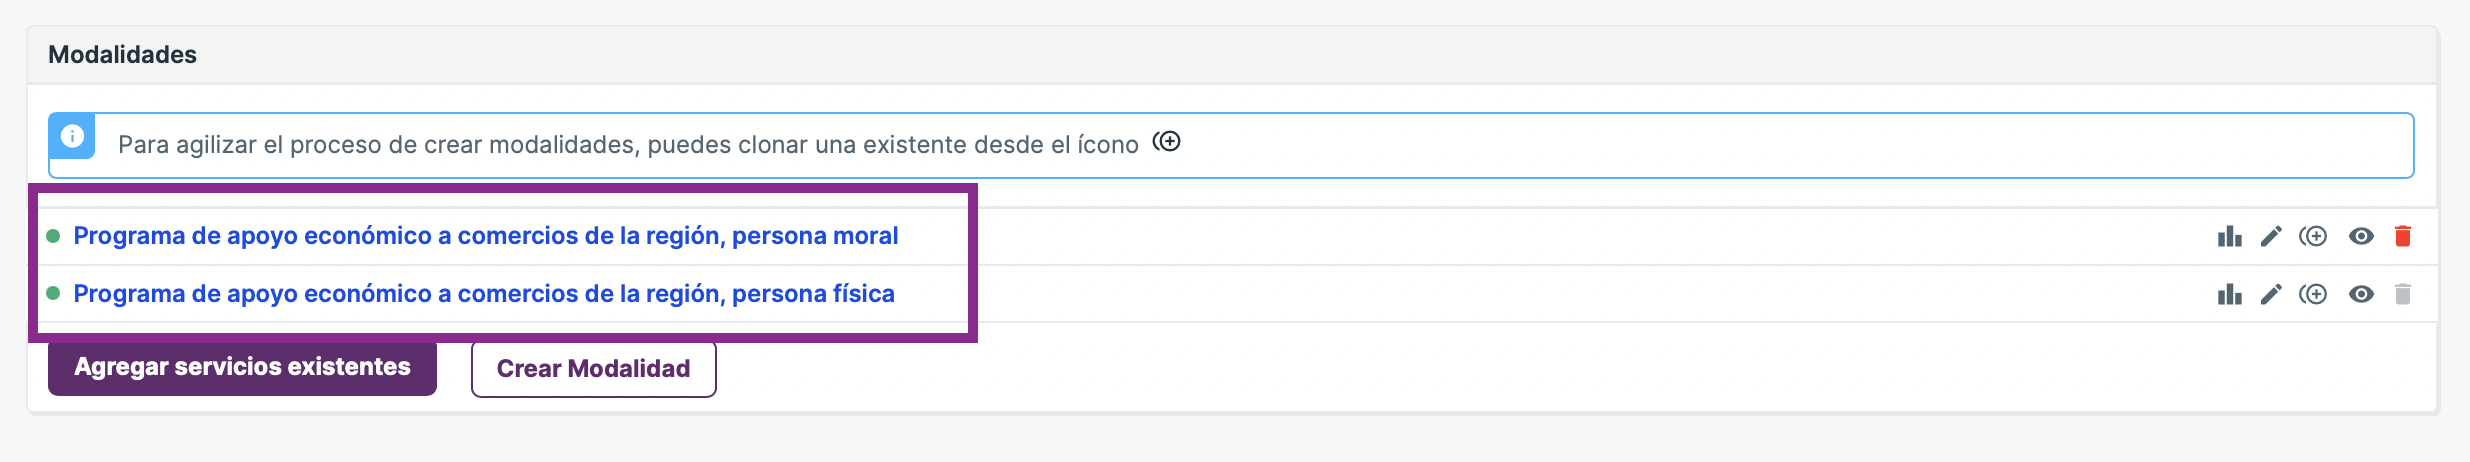Clone the persona moral modality
The width and height of the screenshot is (2470, 462).
(x=2313, y=237)
